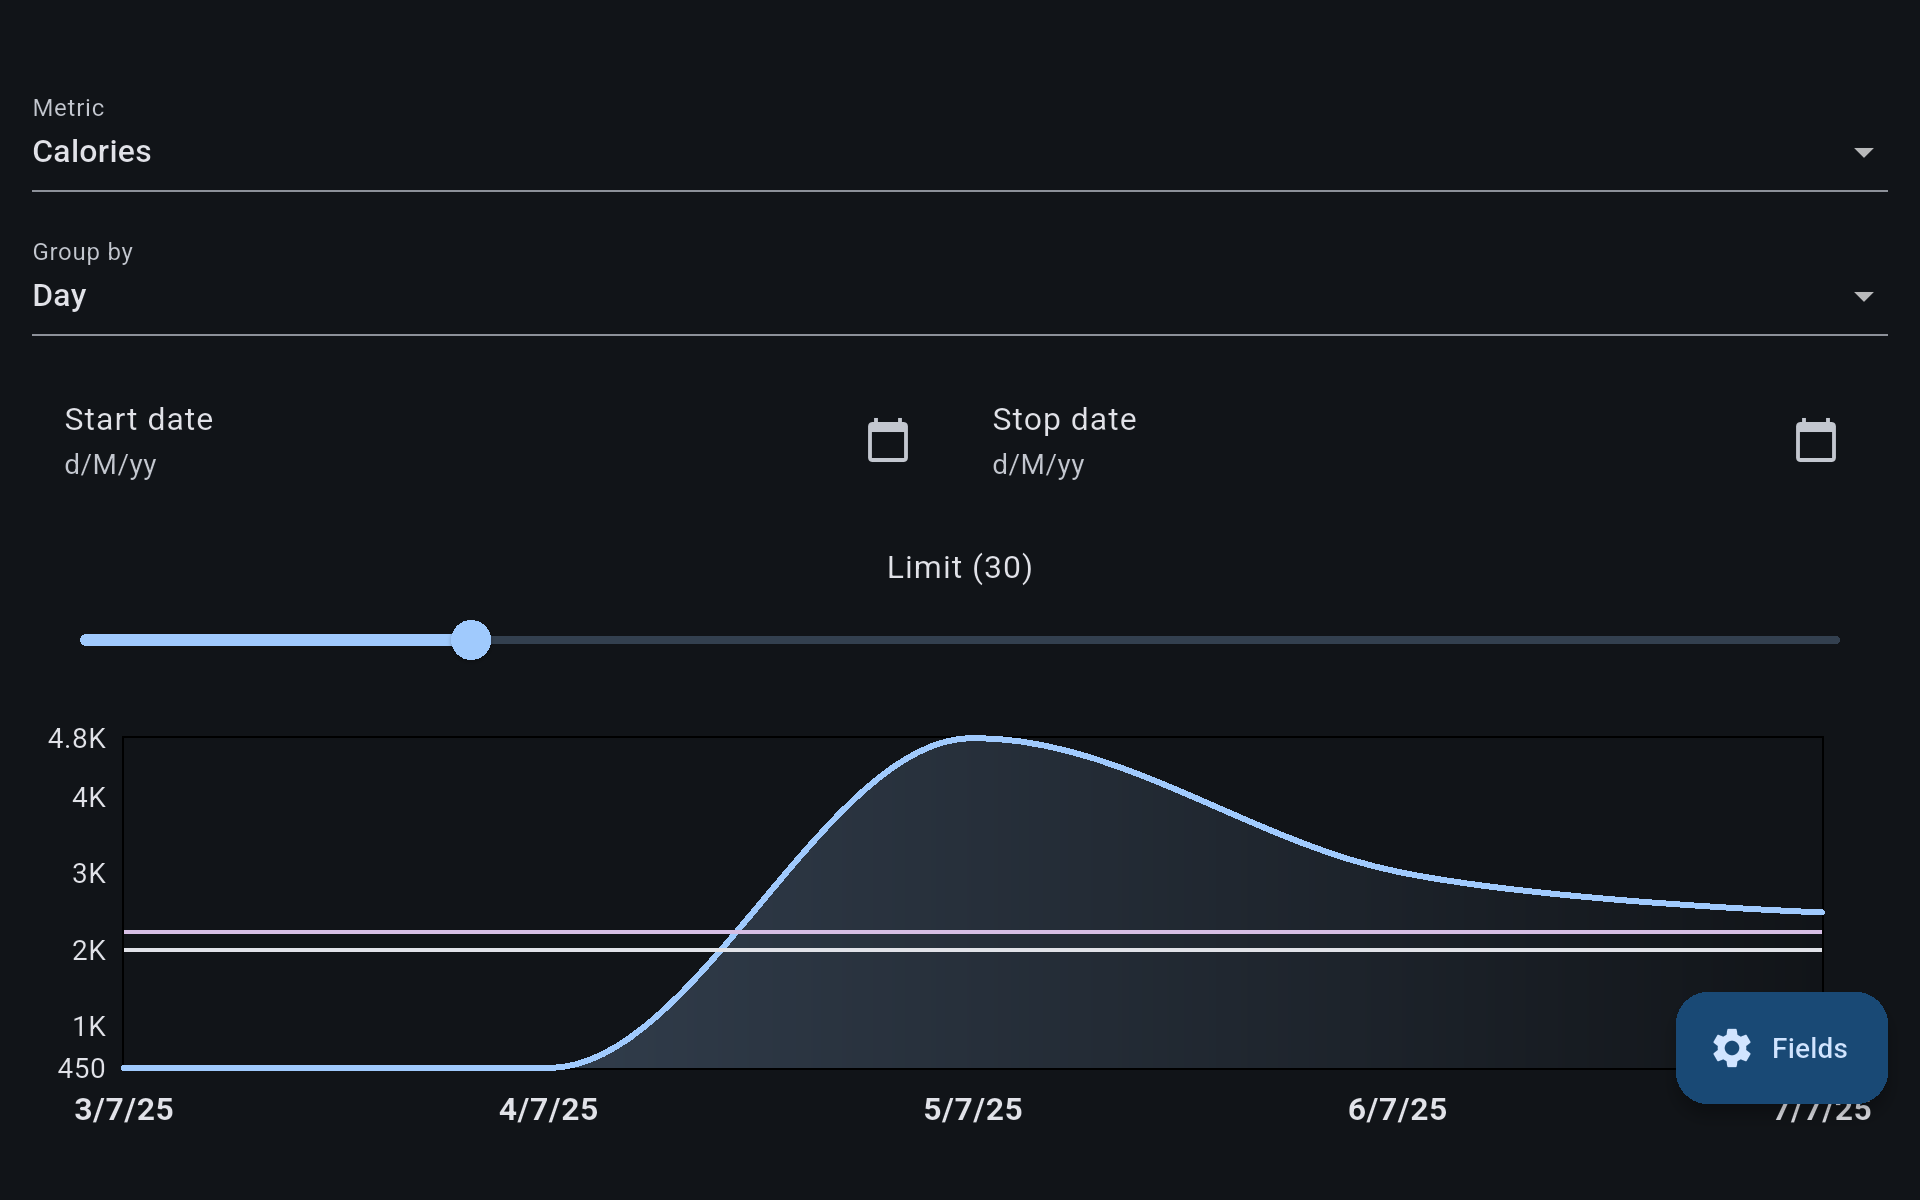Click the 4/7/25 x-axis label
1920x1200 pixels.
(x=548, y=1110)
